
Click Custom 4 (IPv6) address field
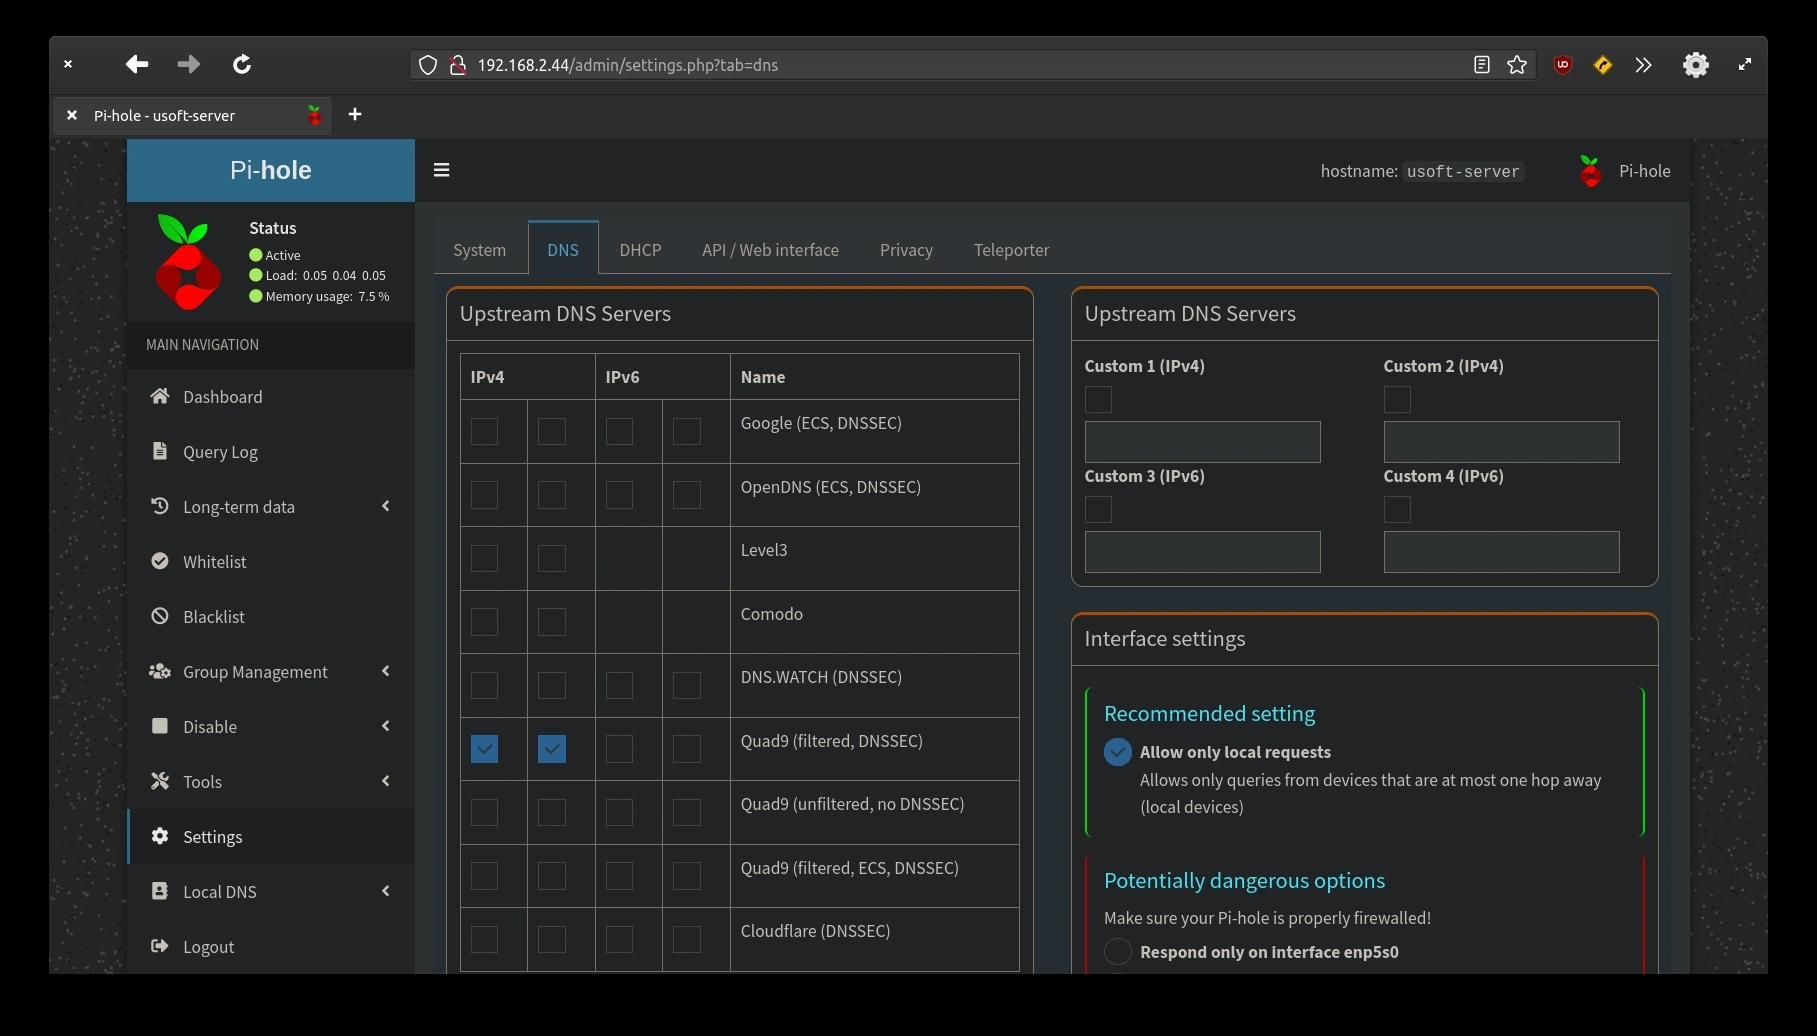pyautogui.click(x=1501, y=552)
